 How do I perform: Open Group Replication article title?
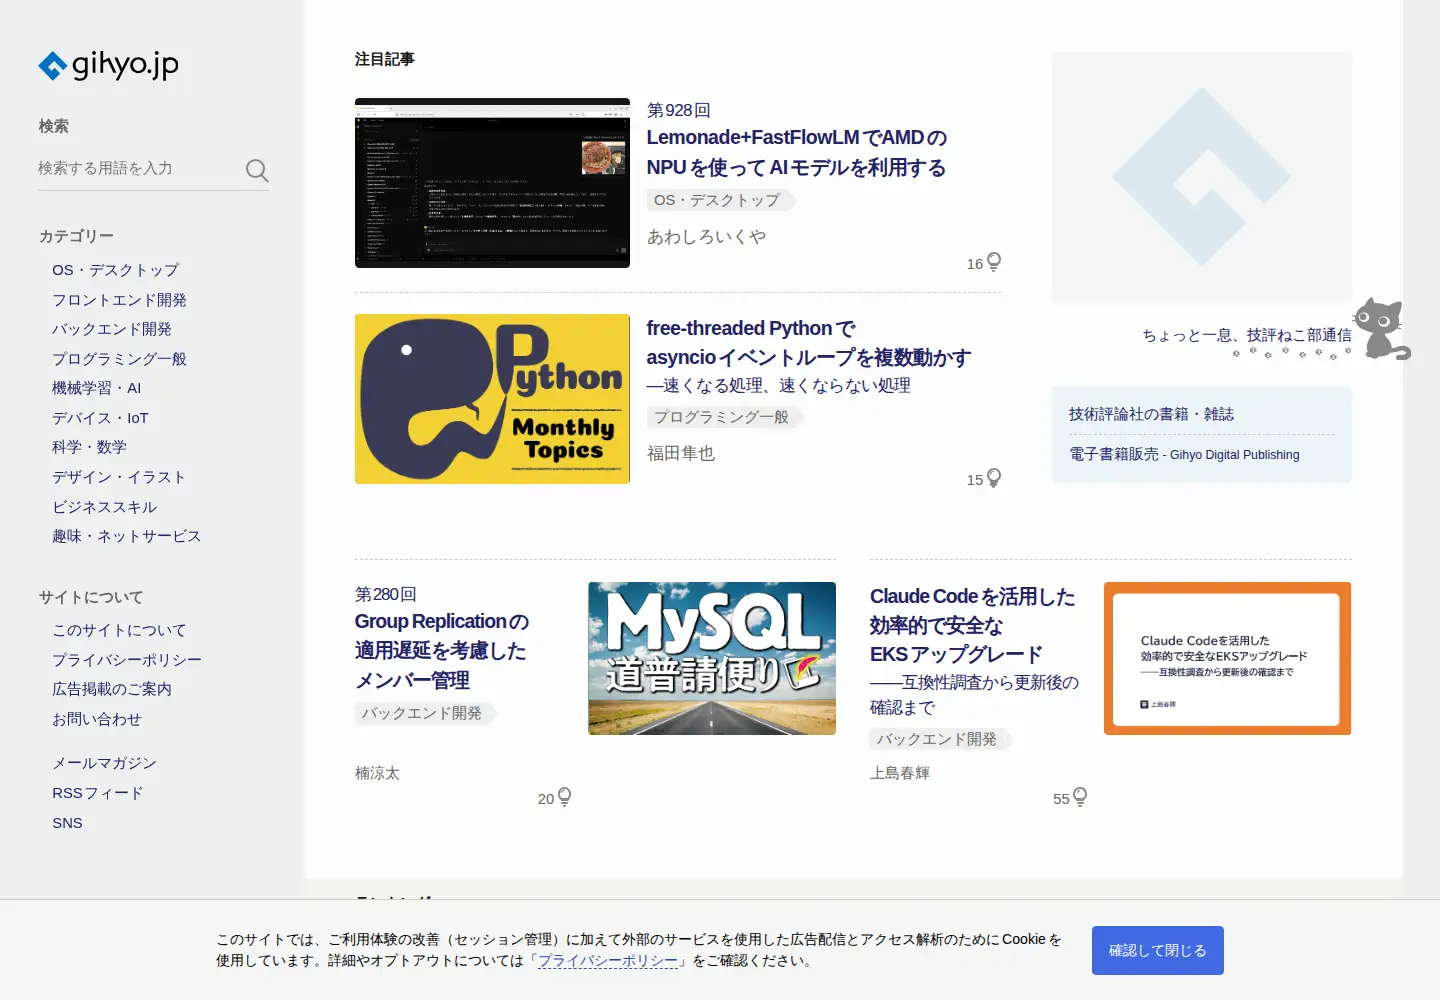[x=441, y=651]
